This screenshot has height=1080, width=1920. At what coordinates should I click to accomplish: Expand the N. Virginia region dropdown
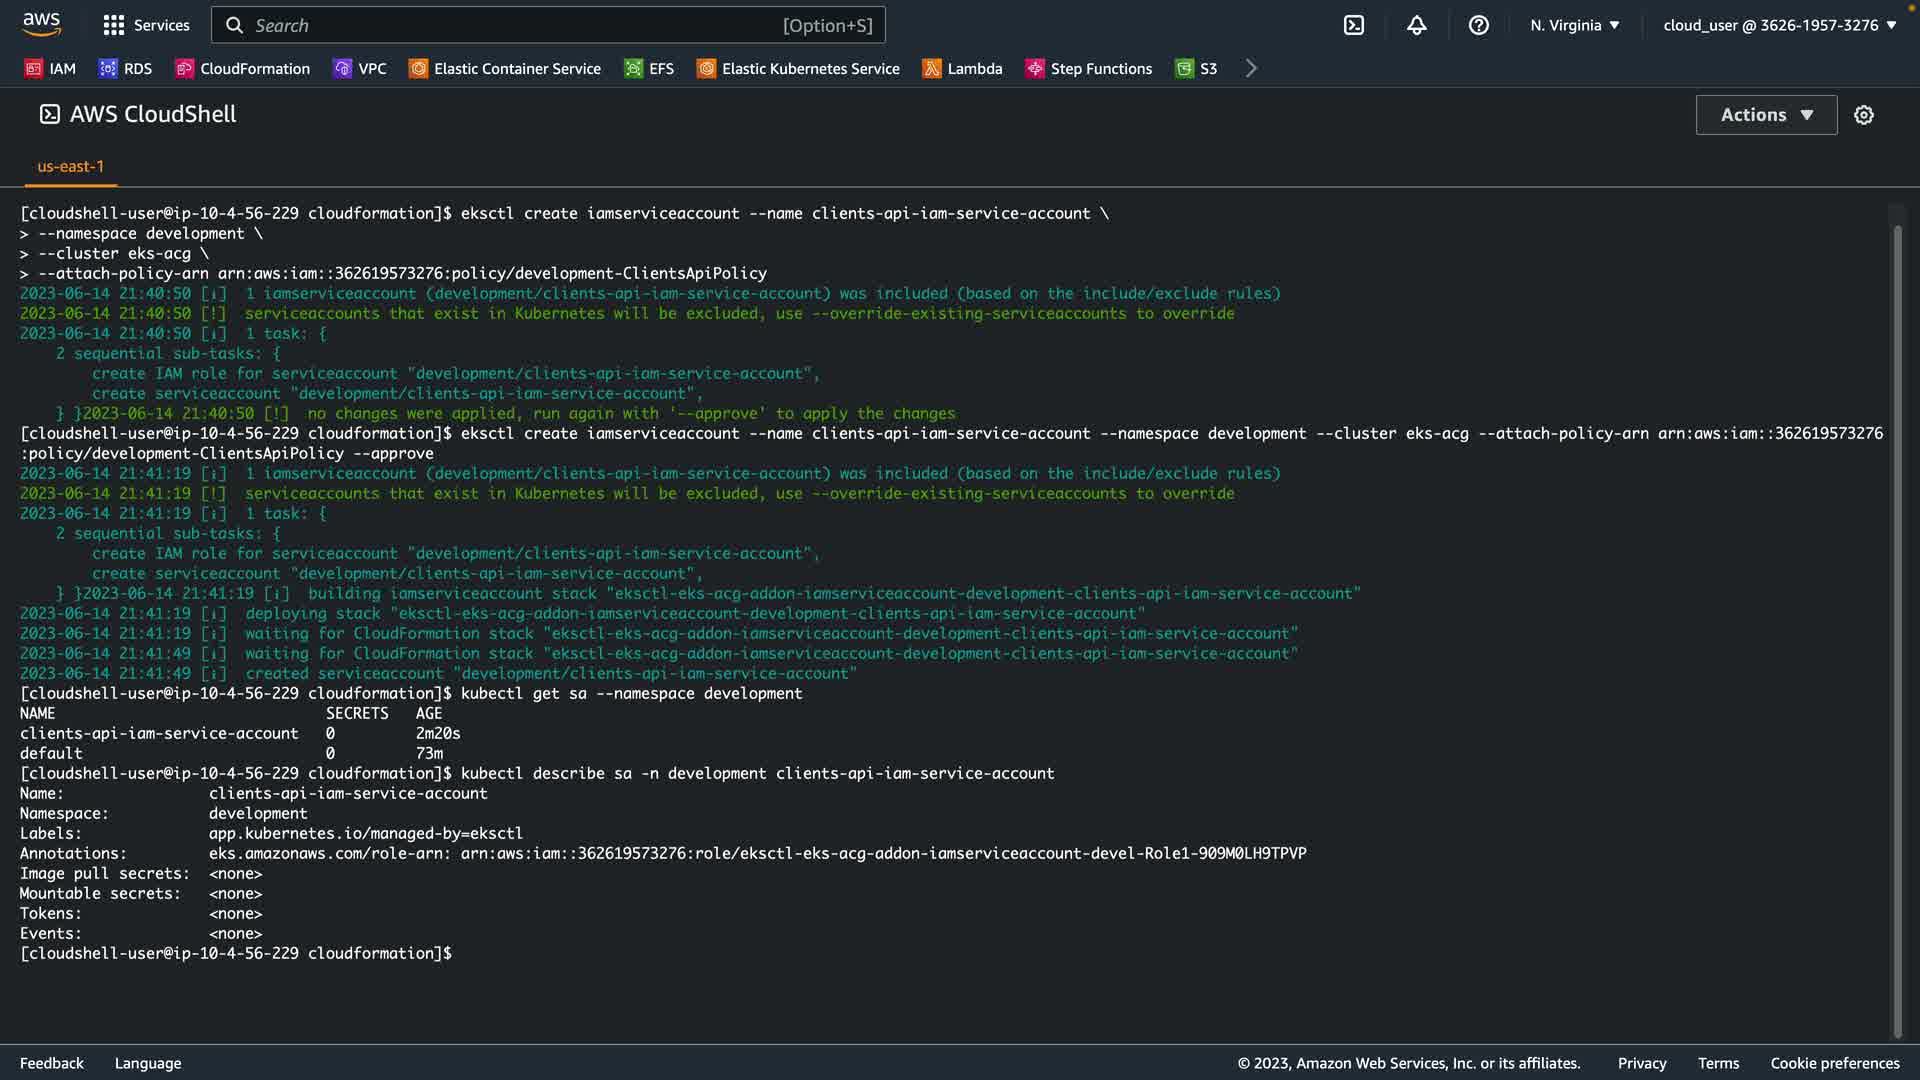click(1574, 25)
